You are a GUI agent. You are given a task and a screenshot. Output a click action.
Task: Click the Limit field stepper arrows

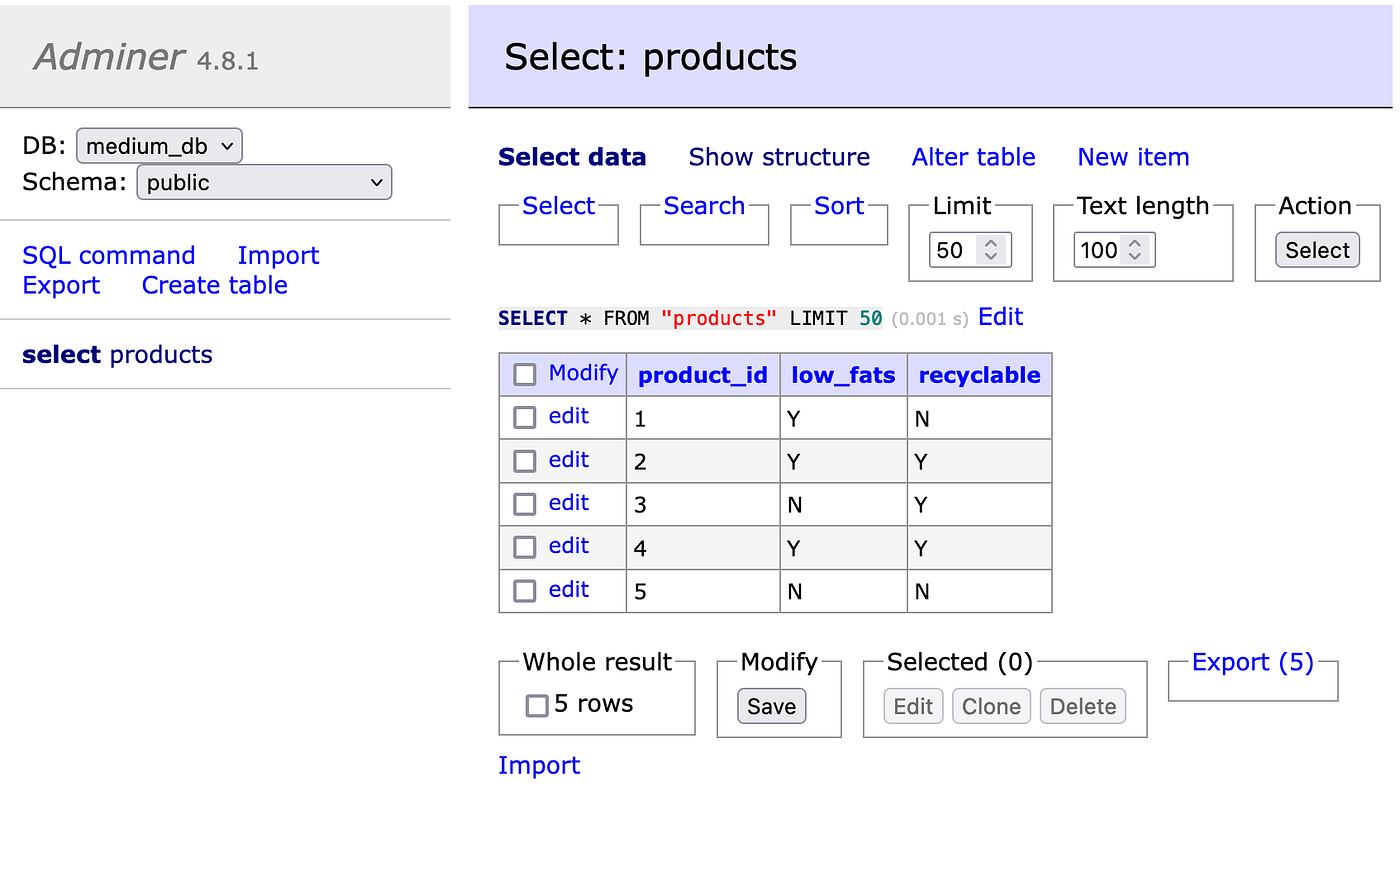pos(991,250)
